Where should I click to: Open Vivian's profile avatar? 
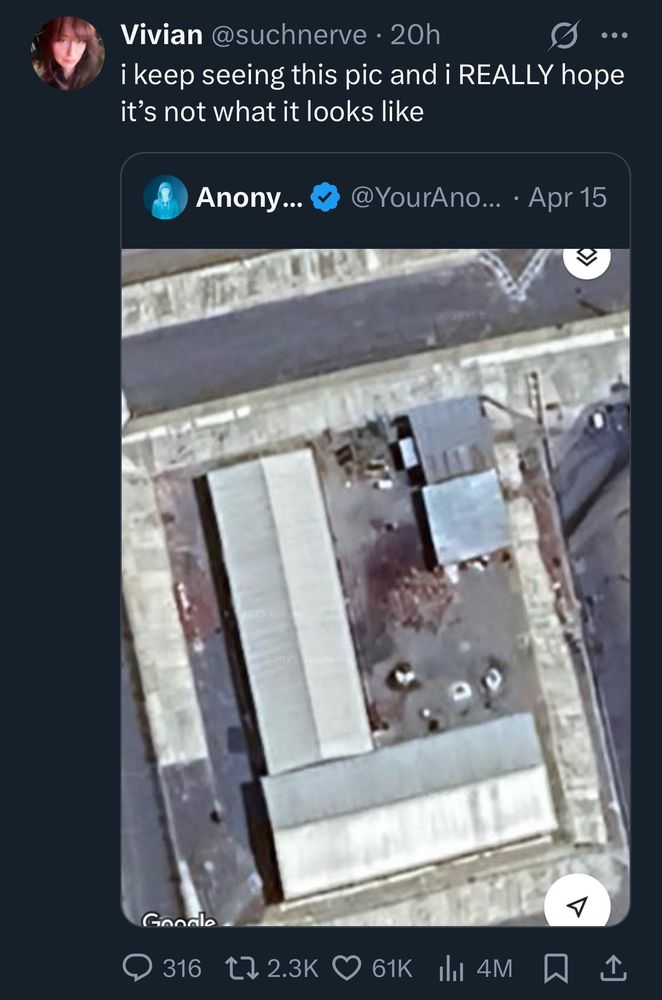pyautogui.click(x=68, y=54)
